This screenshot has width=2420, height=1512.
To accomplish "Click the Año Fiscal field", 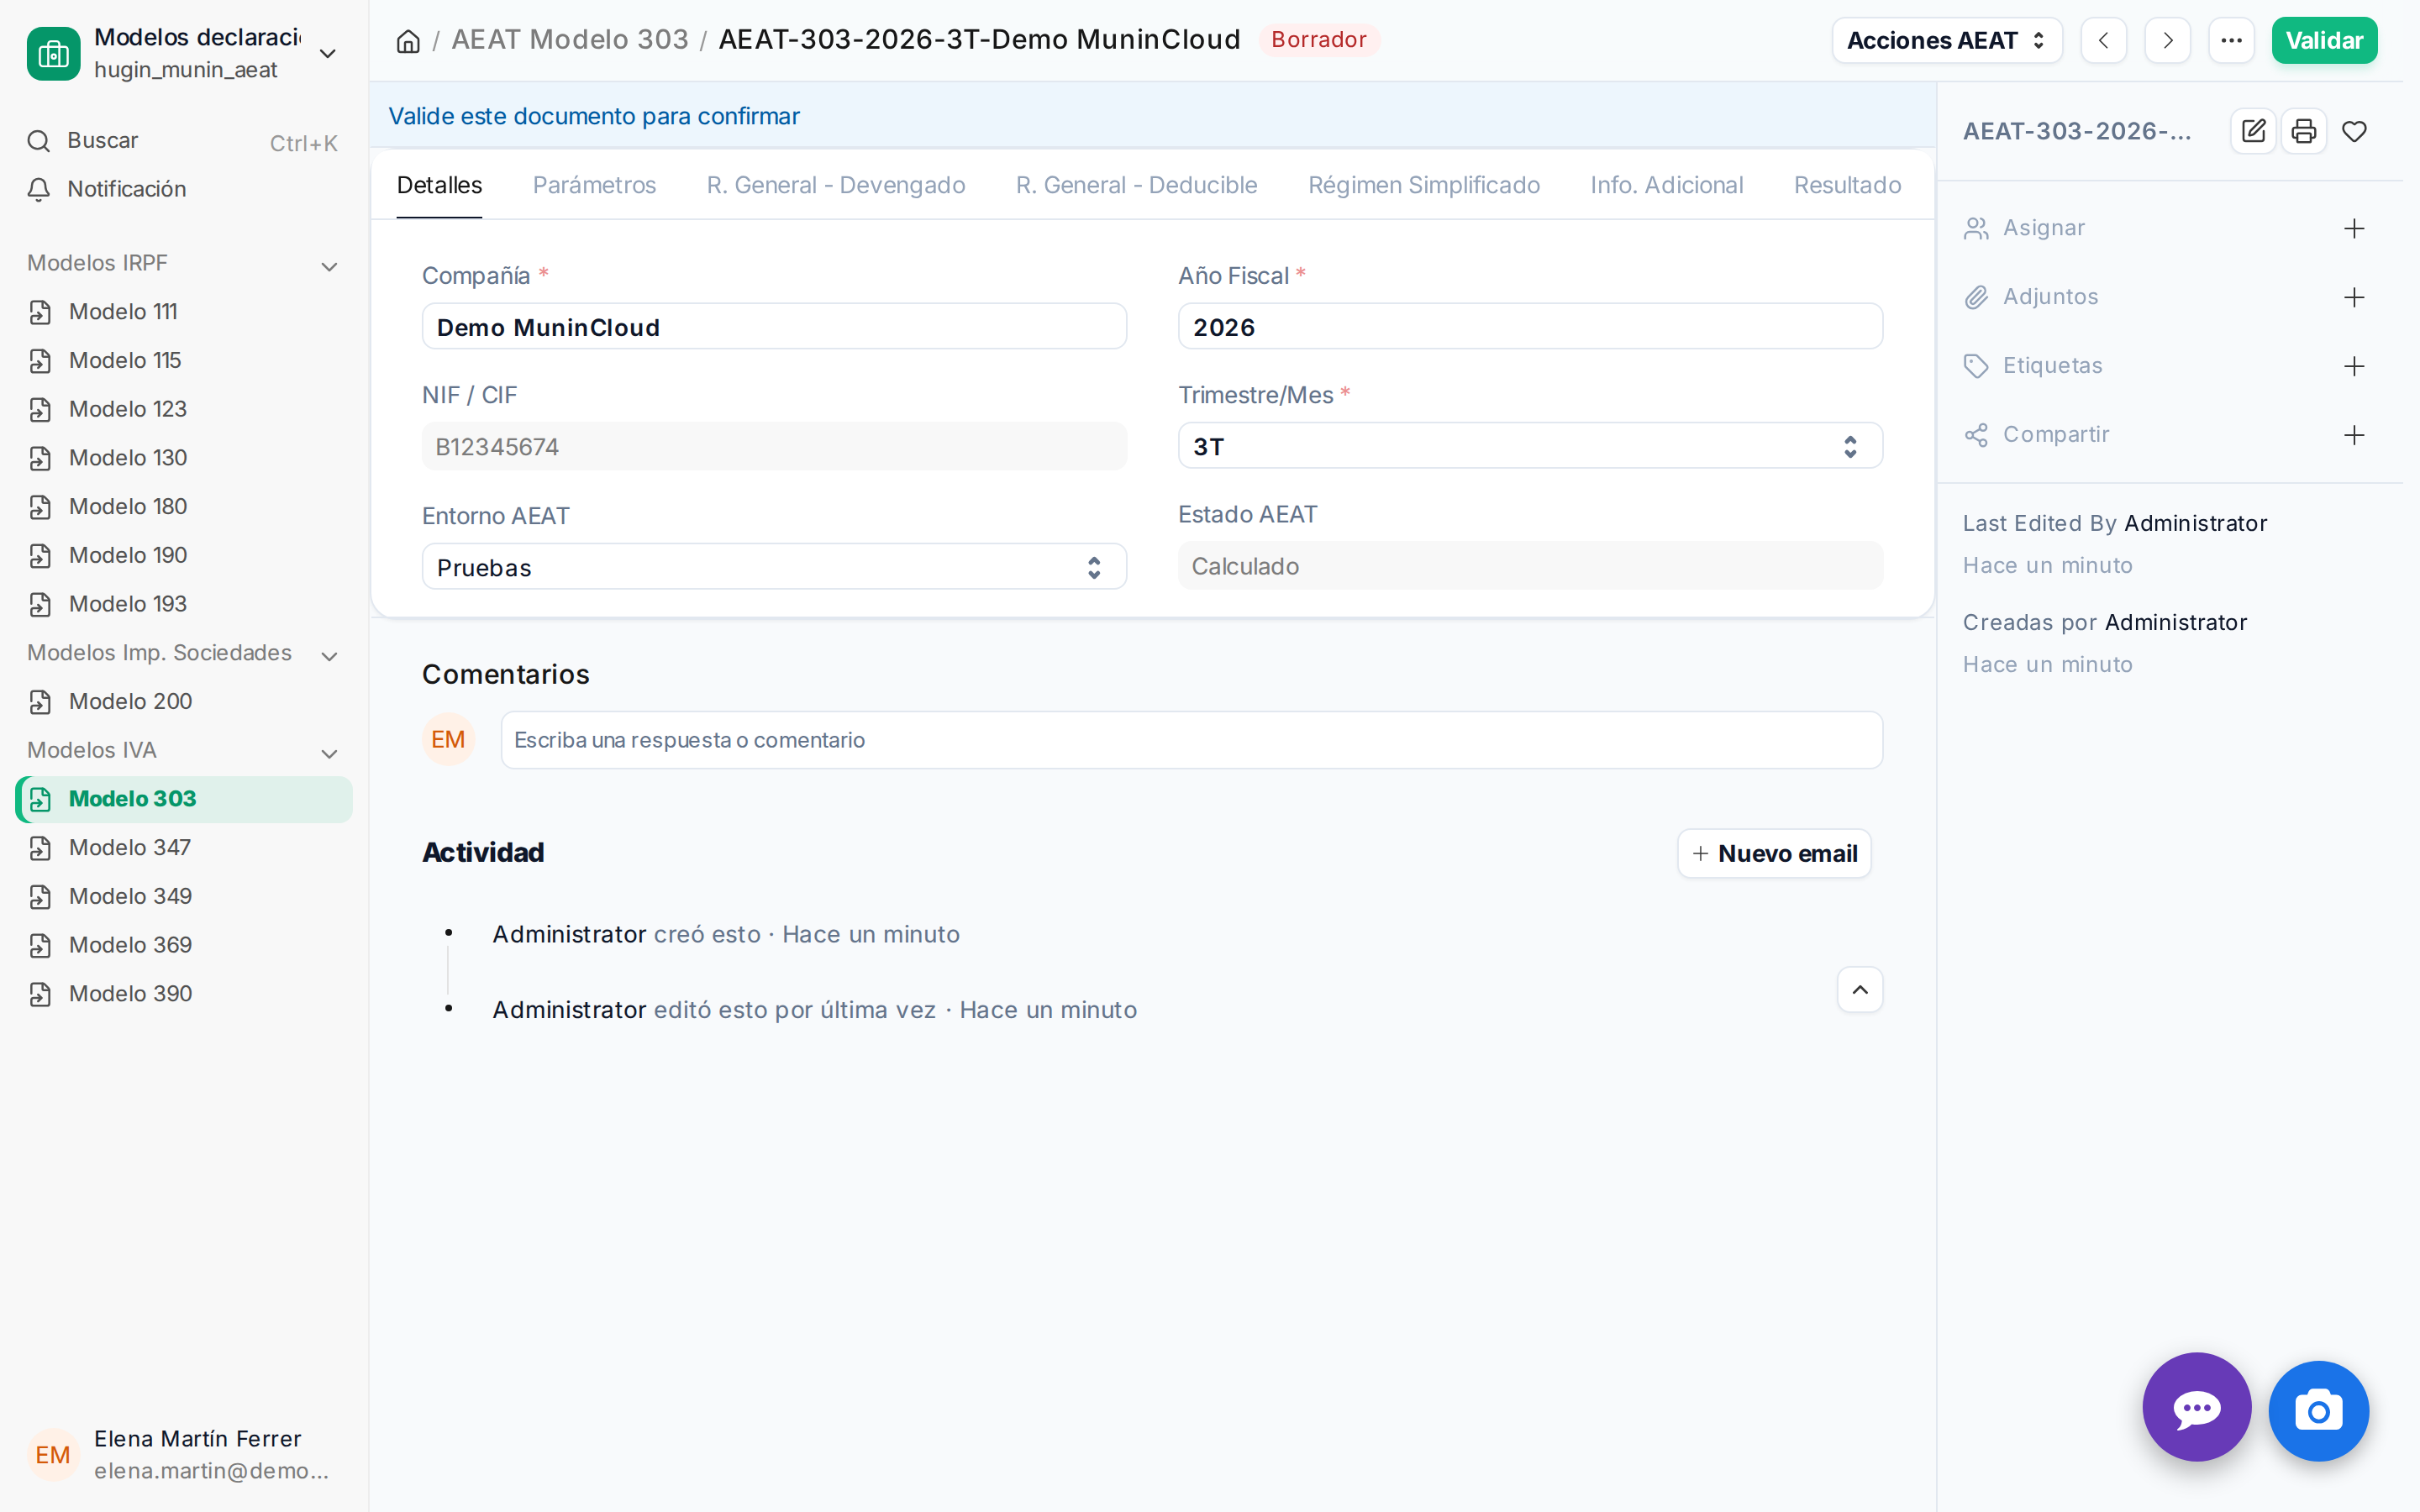I will (x=1530, y=327).
